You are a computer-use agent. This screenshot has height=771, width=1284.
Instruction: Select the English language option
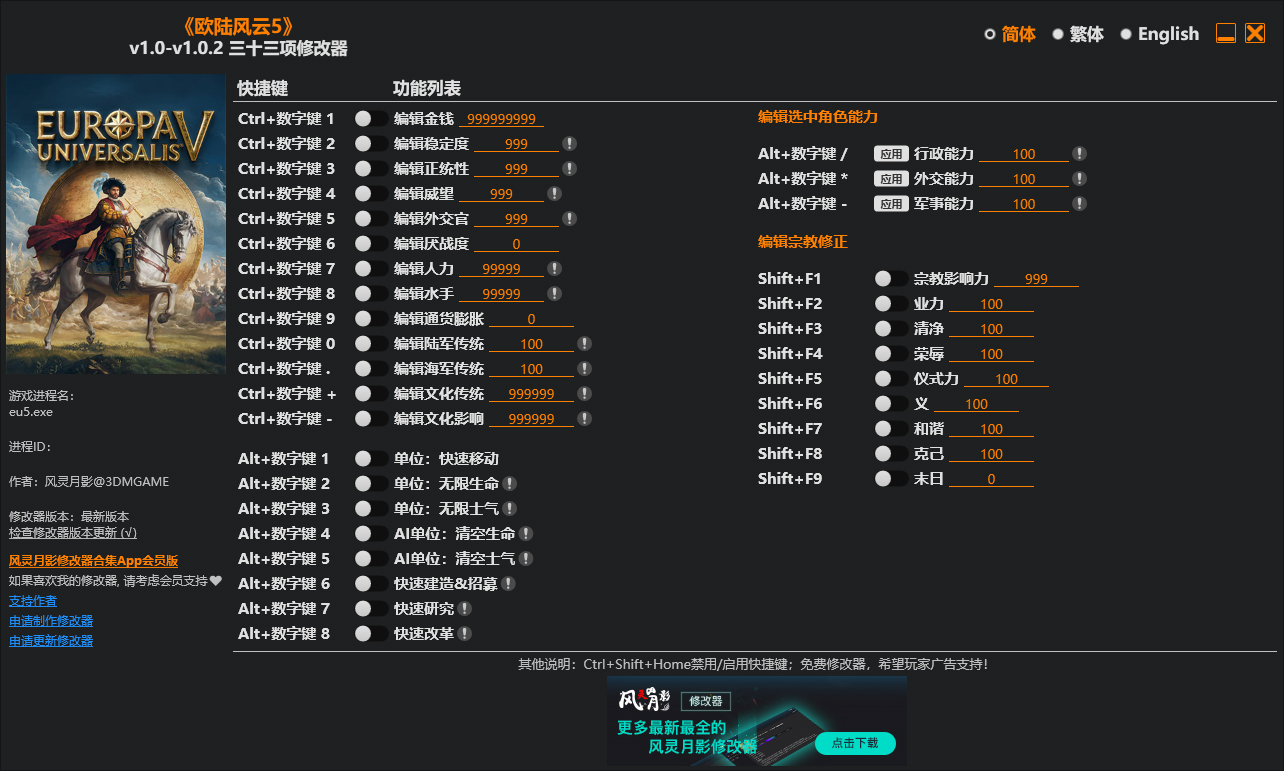tap(1160, 33)
